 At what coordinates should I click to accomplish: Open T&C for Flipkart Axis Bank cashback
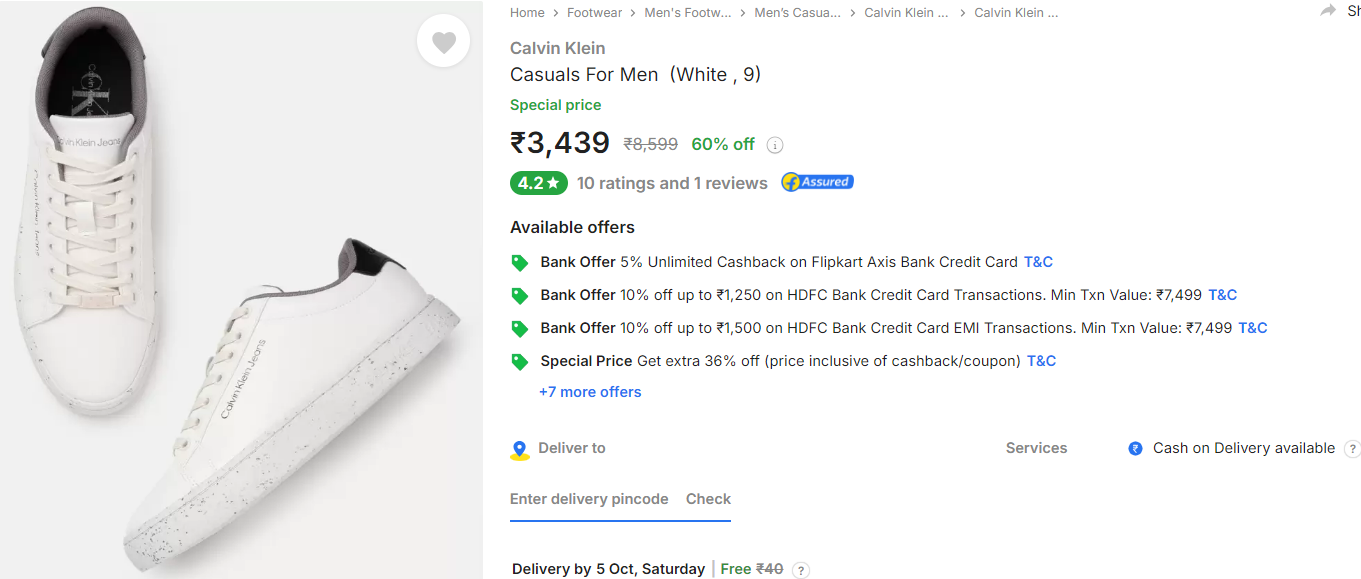(x=1038, y=262)
